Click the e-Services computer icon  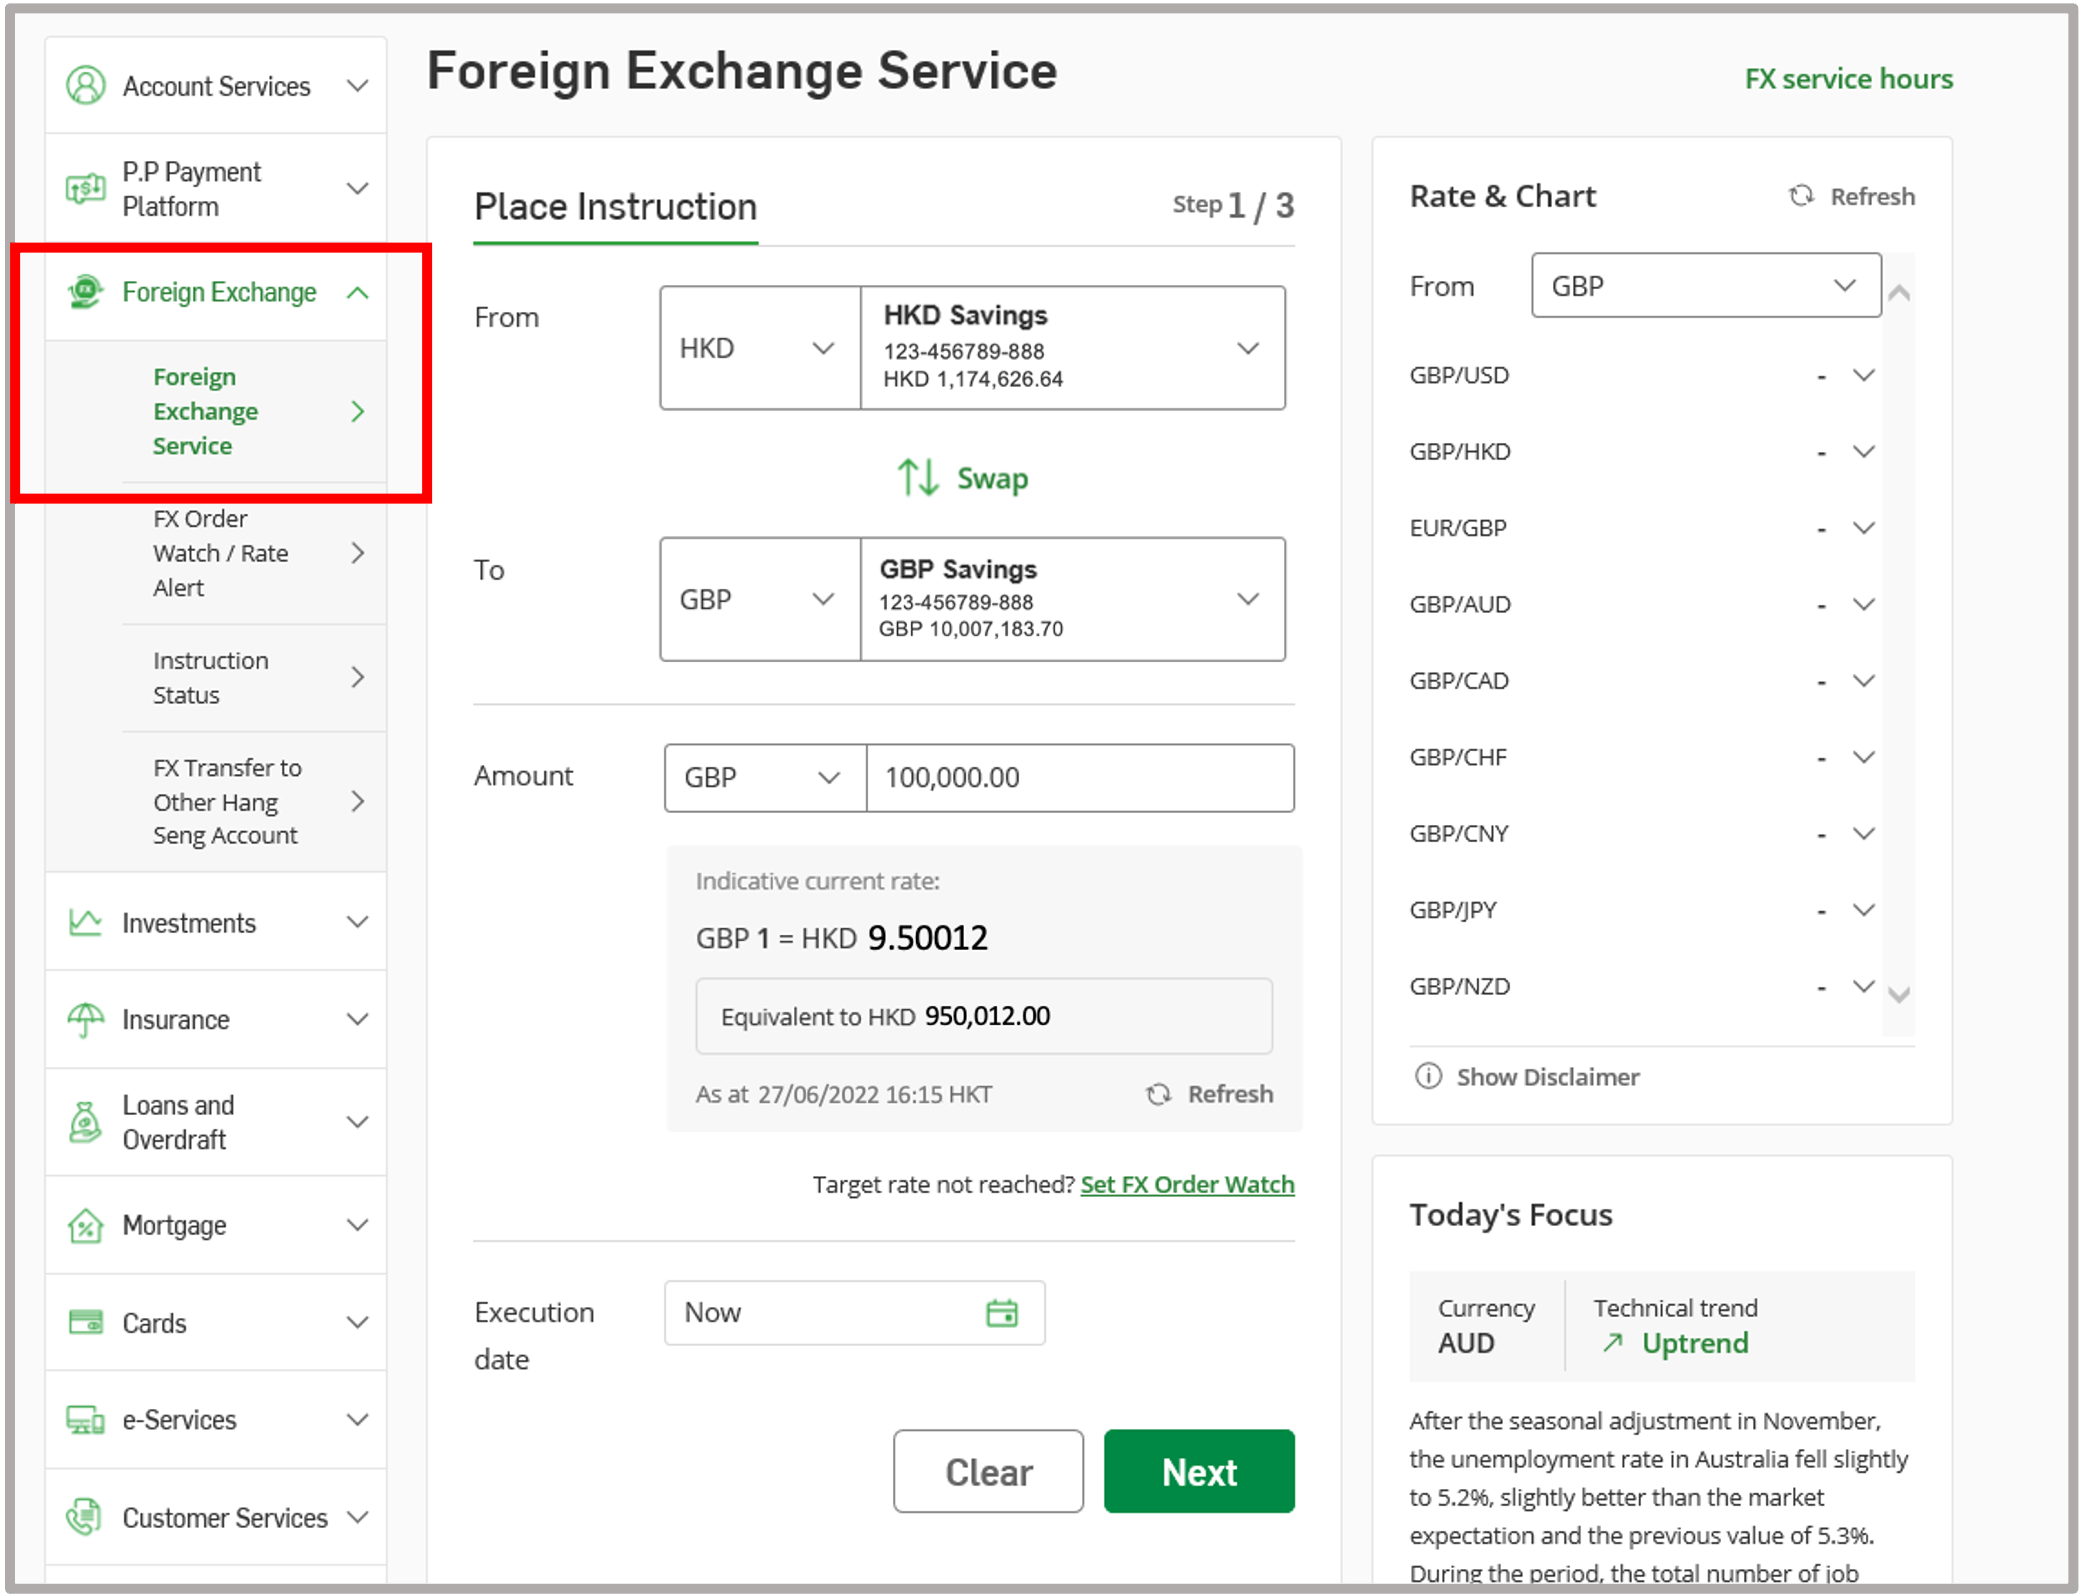[x=86, y=1419]
